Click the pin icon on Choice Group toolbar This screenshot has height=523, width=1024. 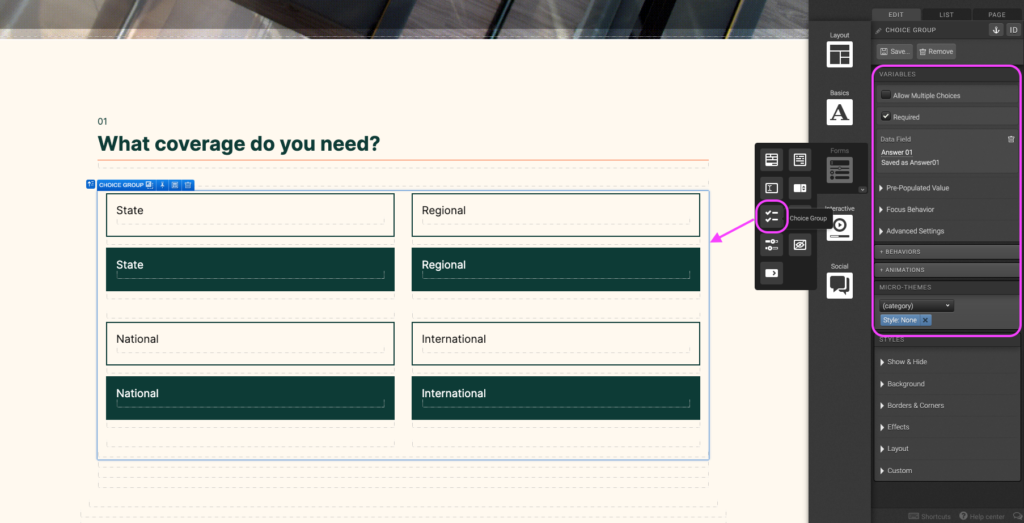pyautogui.click(x=162, y=185)
